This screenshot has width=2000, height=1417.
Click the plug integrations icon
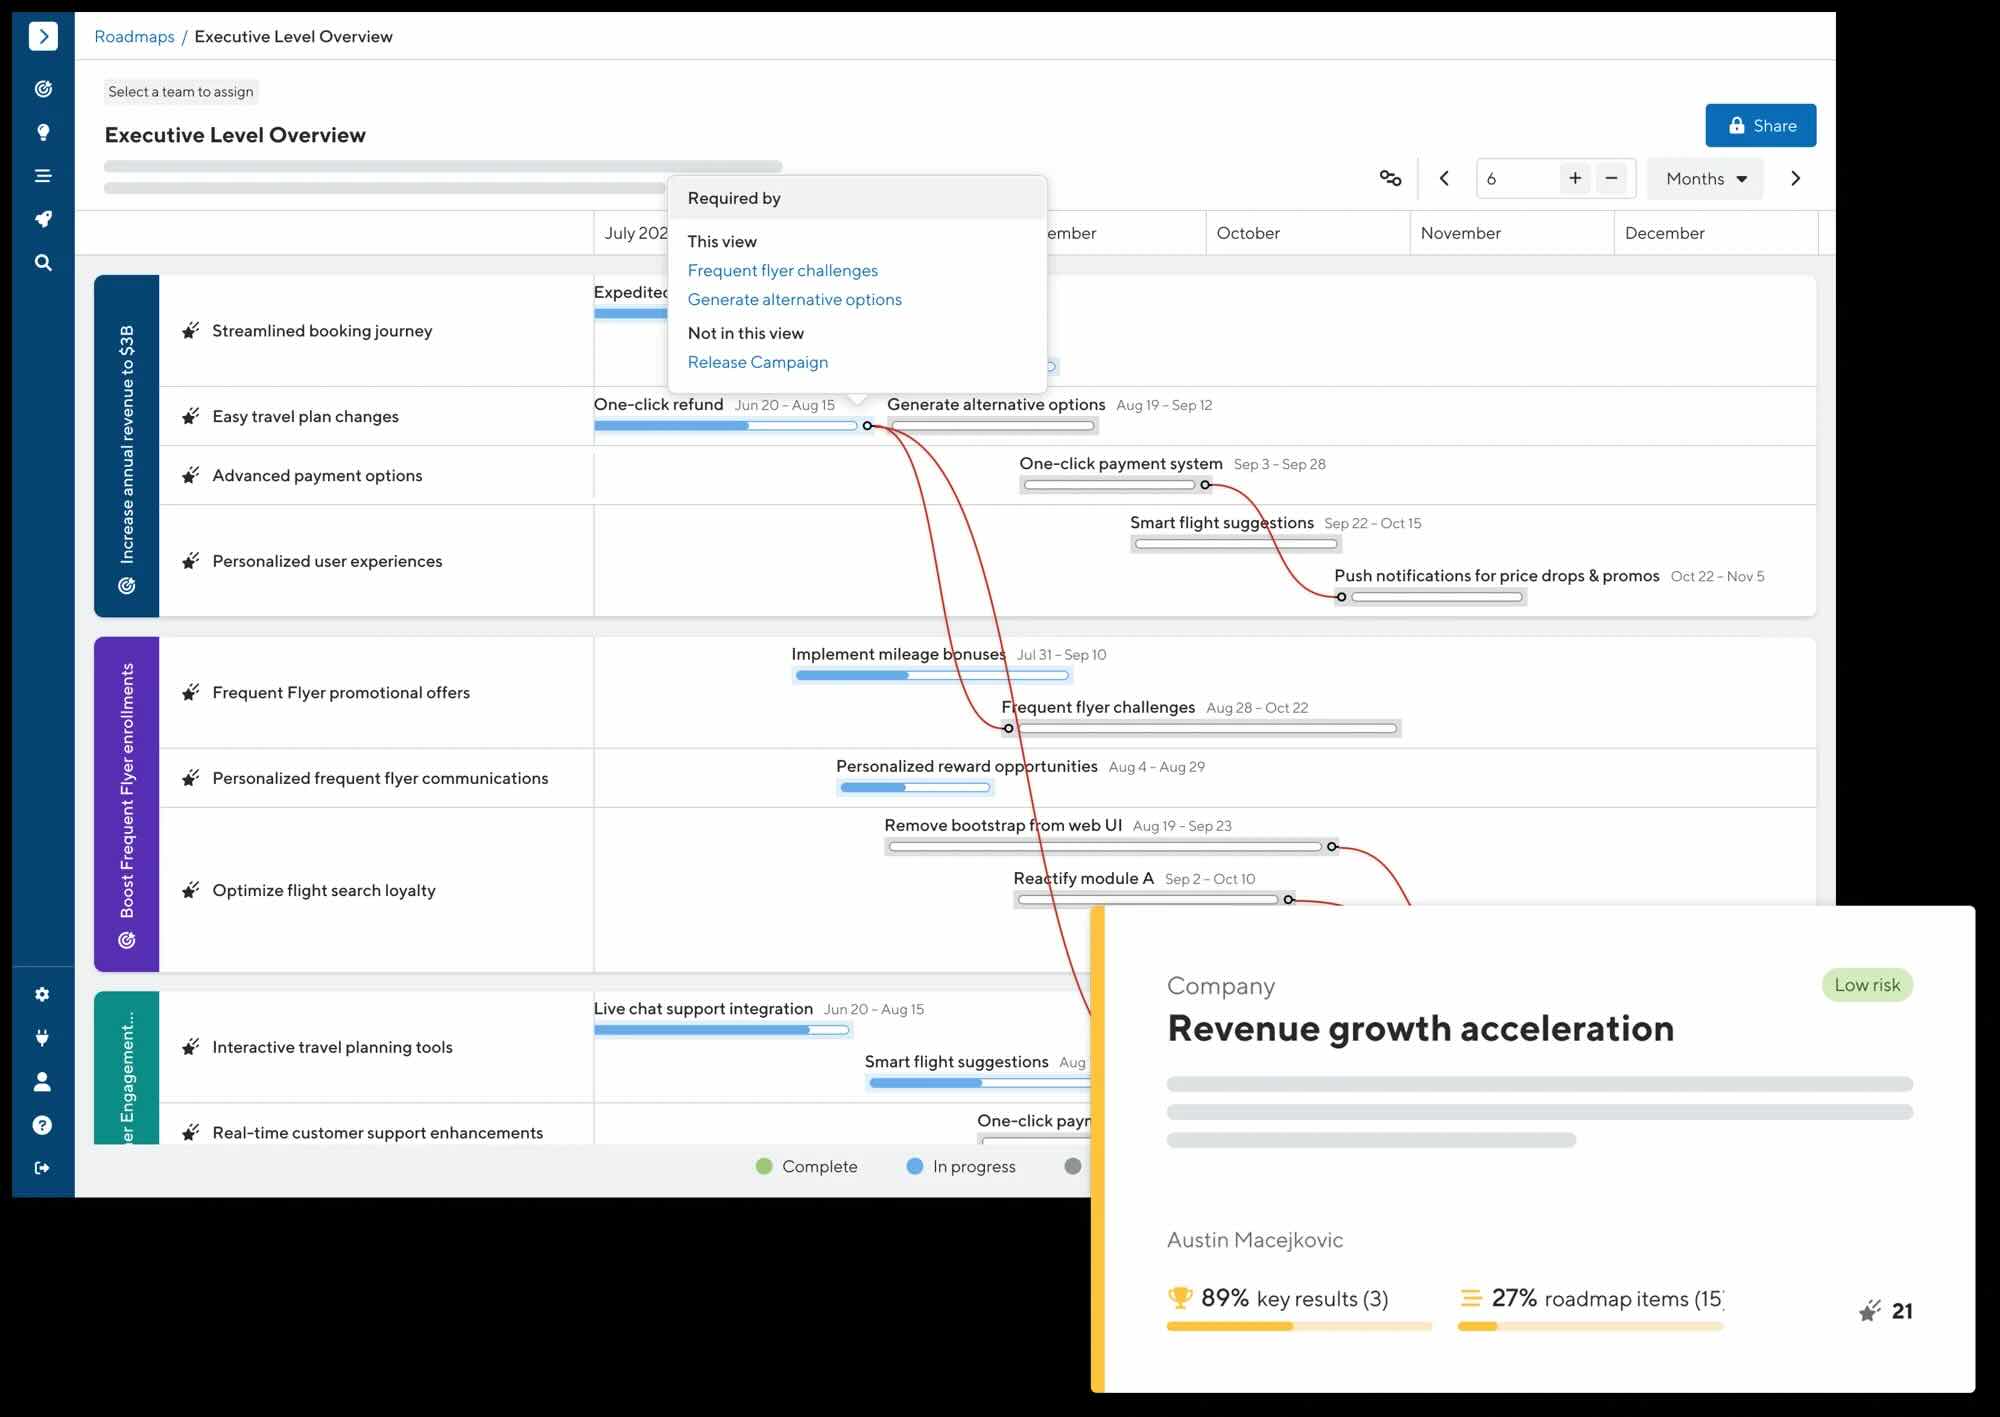(x=42, y=1038)
